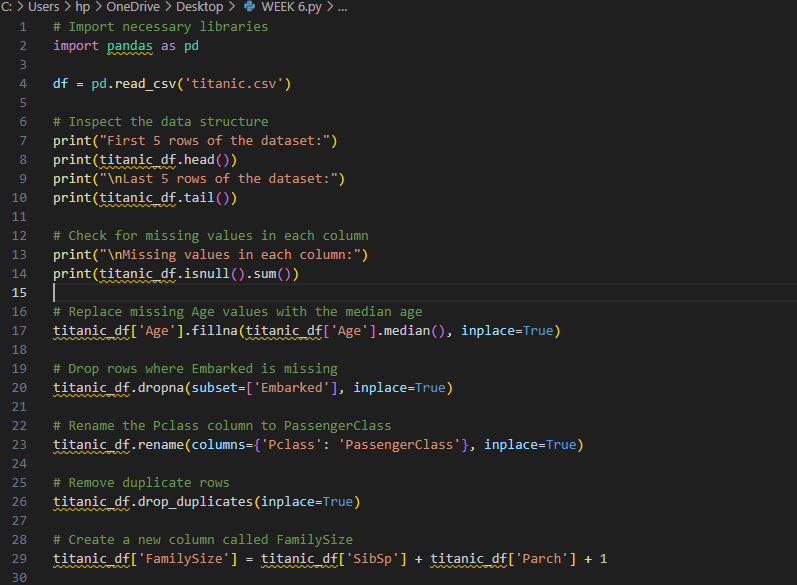Click 'read_csv' function on line 4

[145, 84]
